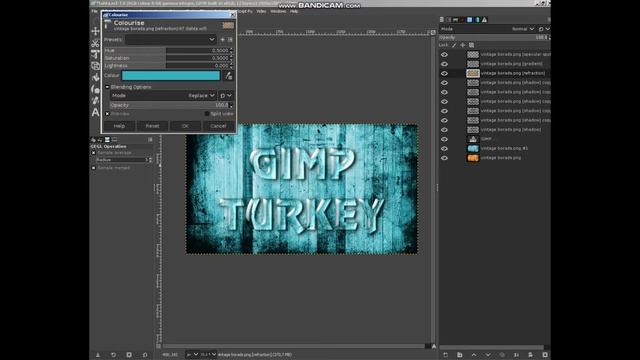Delete tool options preset icon
640x360 pixels.
129,355
